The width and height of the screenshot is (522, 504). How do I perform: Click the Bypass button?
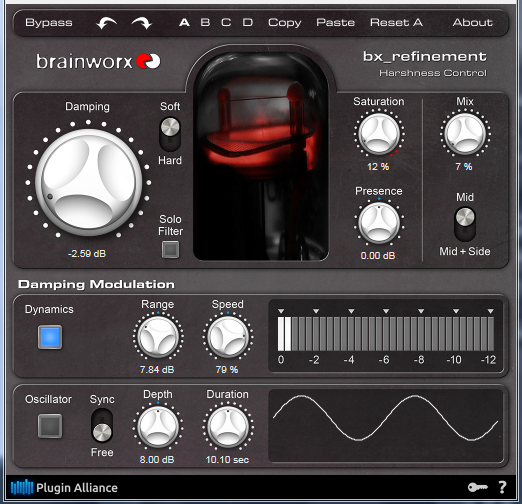click(49, 23)
